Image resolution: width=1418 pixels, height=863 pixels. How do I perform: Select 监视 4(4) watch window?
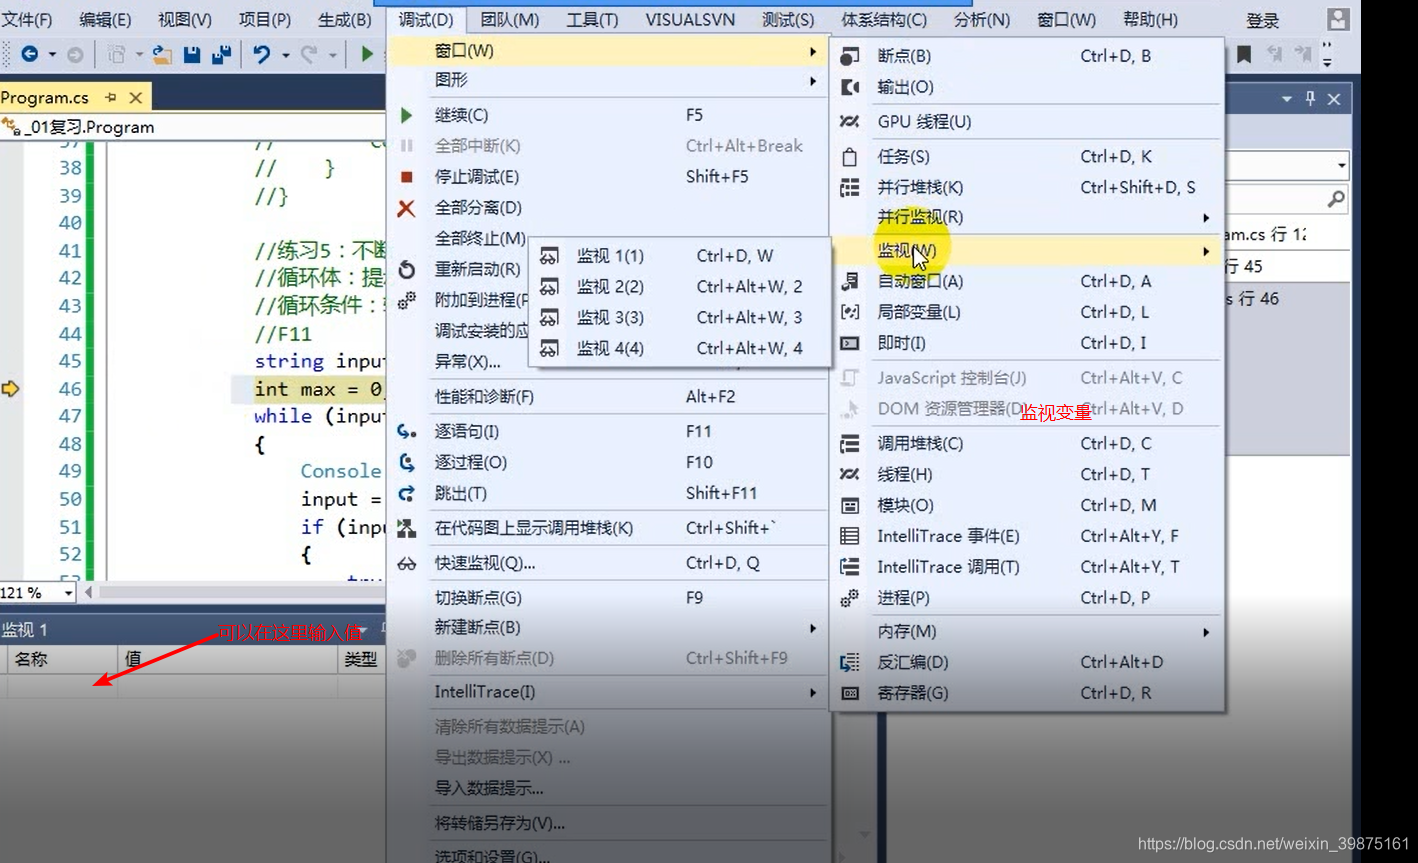point(681,349)
